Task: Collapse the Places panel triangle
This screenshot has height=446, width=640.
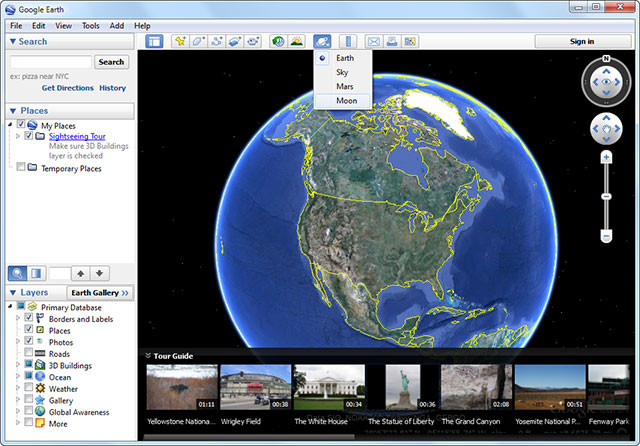Action: point(13,111)
